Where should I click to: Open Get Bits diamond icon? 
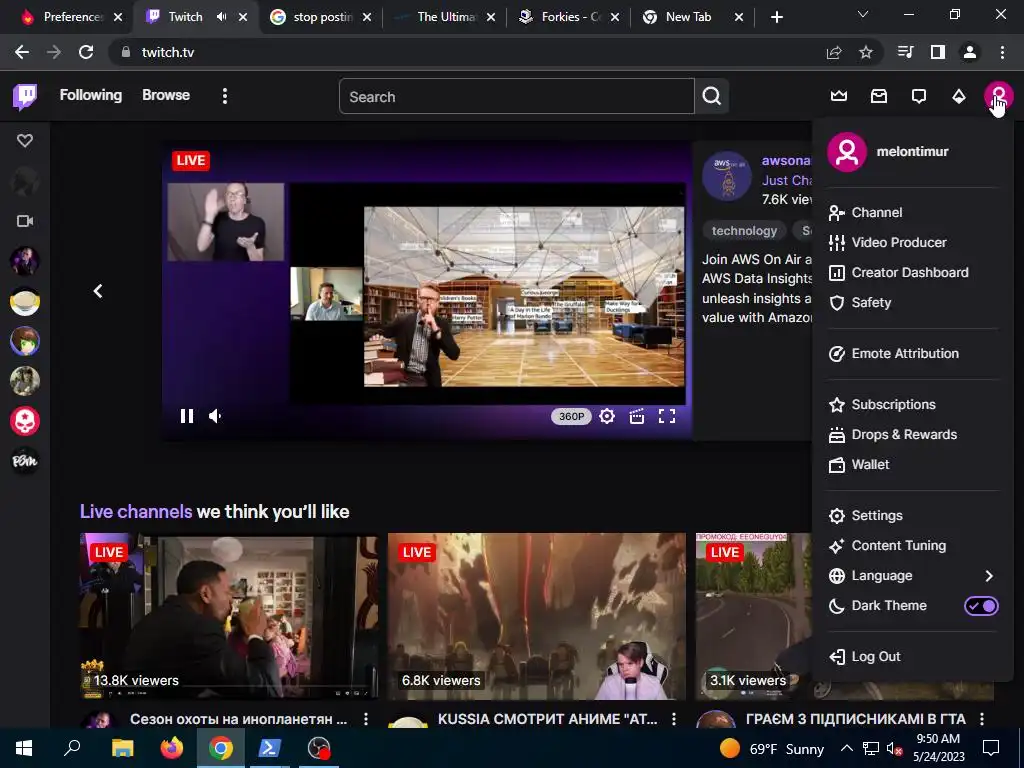[x=959, y=97]
